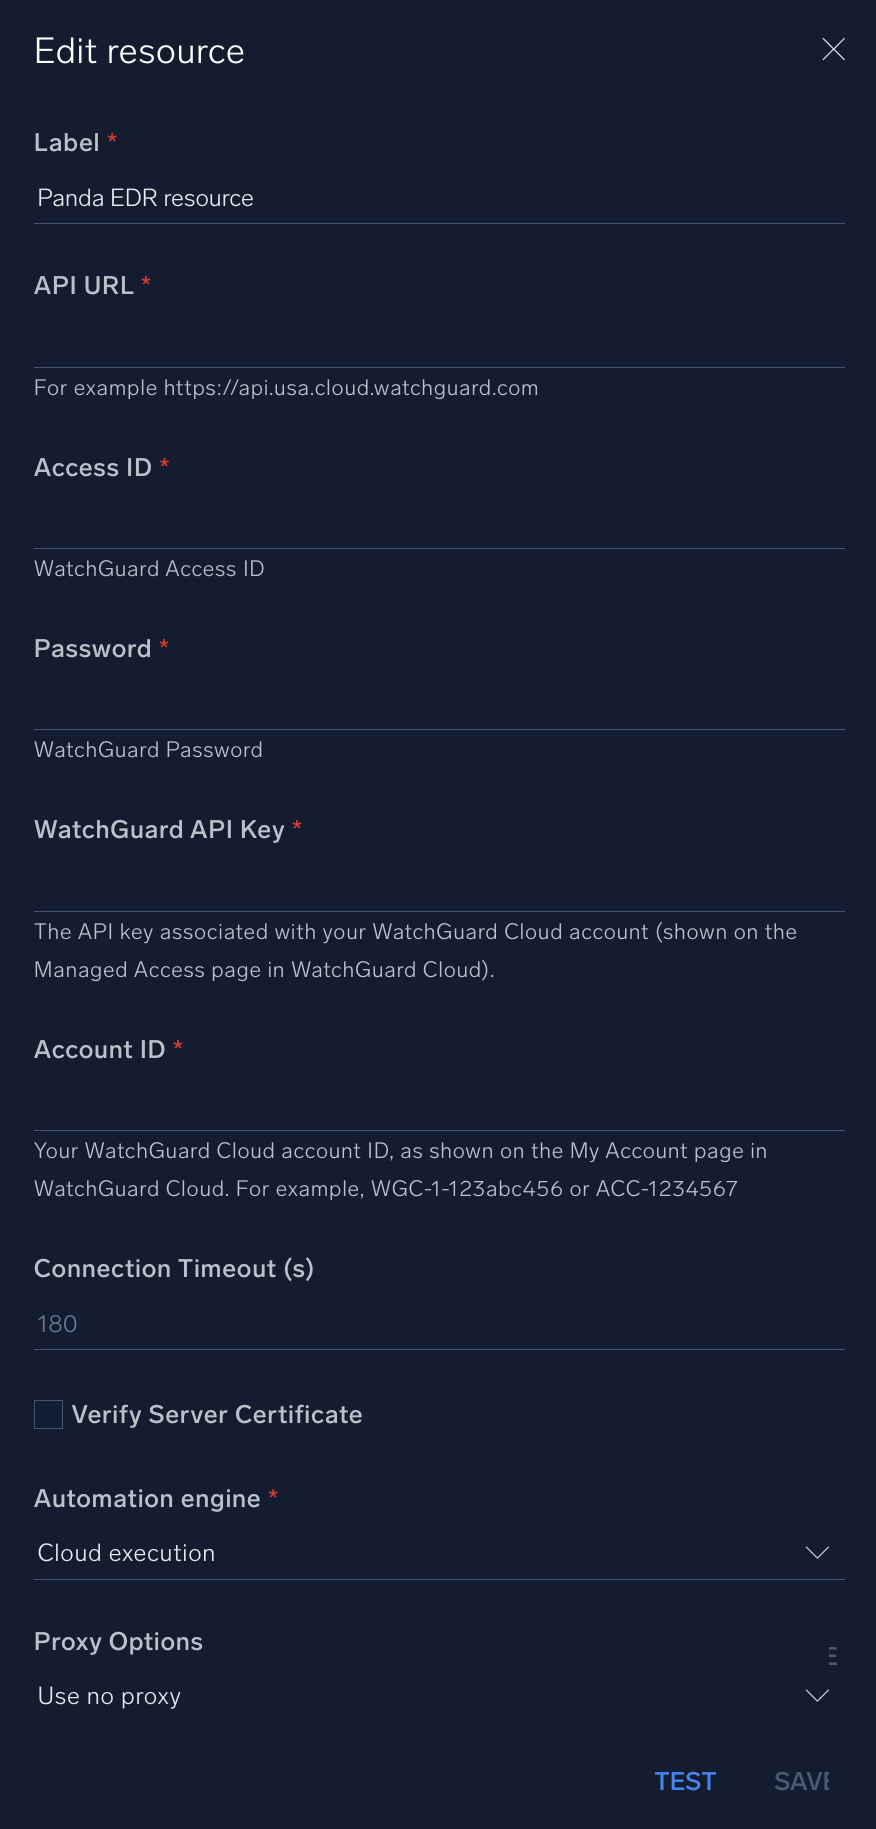
Task: Click the Password input field
Action: point(438,704)
